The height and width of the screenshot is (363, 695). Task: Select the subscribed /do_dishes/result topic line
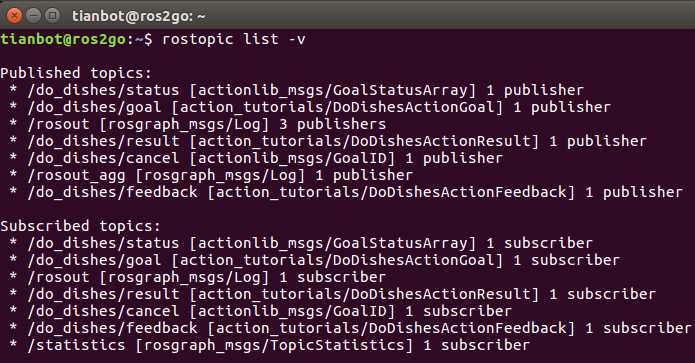pos(332,294)
